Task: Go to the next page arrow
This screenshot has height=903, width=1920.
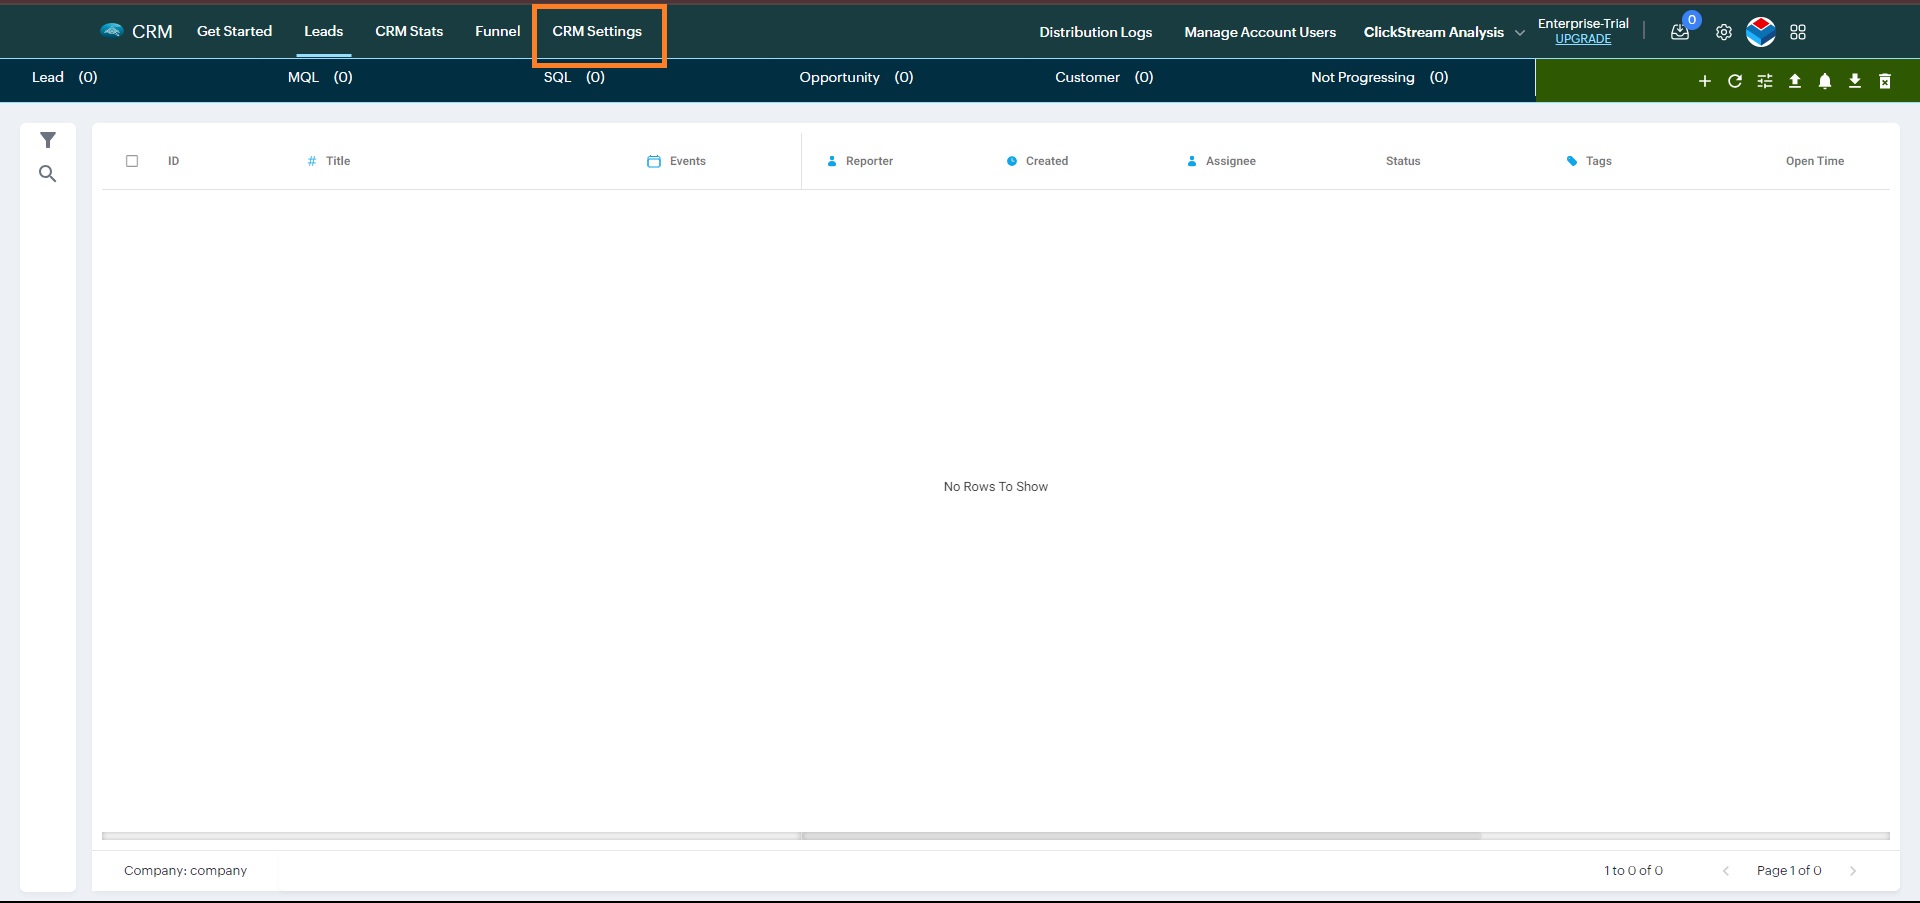Action: [x=1853, y=871]
